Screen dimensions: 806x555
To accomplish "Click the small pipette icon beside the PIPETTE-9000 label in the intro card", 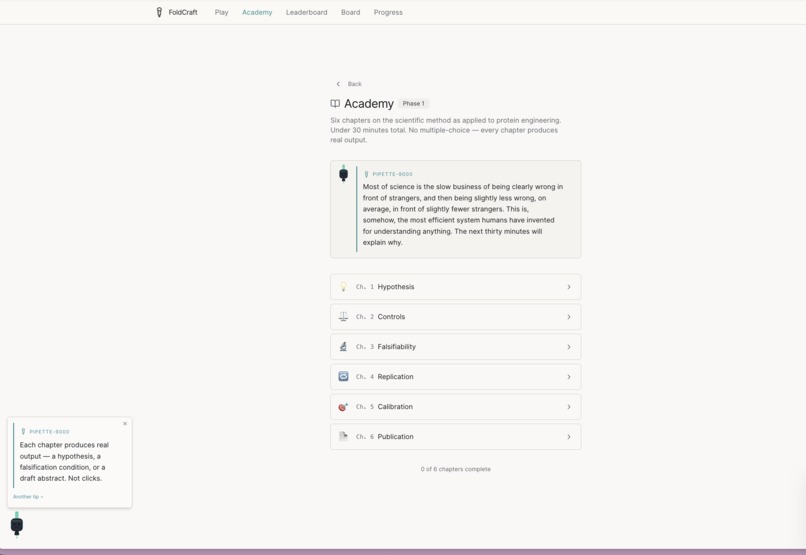I will coord(366,174).
